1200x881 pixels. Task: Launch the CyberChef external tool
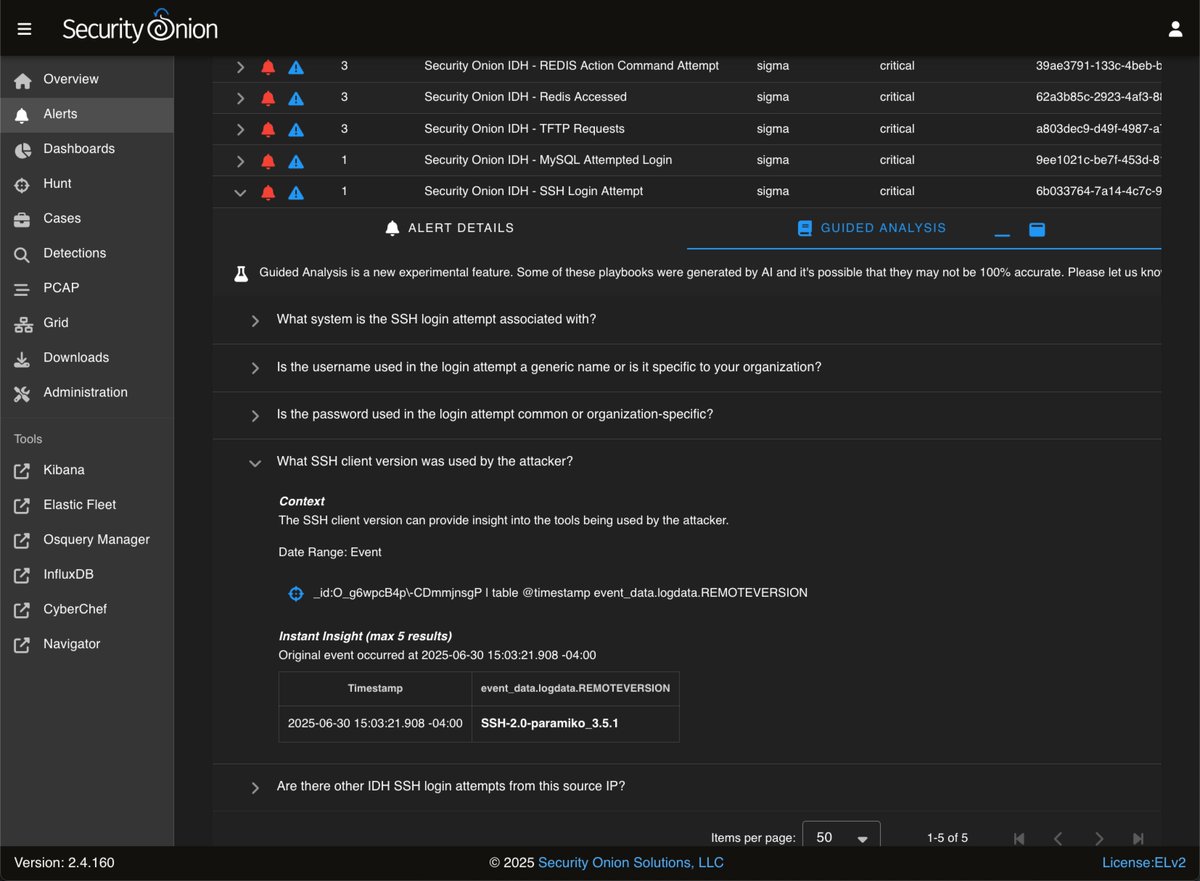(87, 609)
